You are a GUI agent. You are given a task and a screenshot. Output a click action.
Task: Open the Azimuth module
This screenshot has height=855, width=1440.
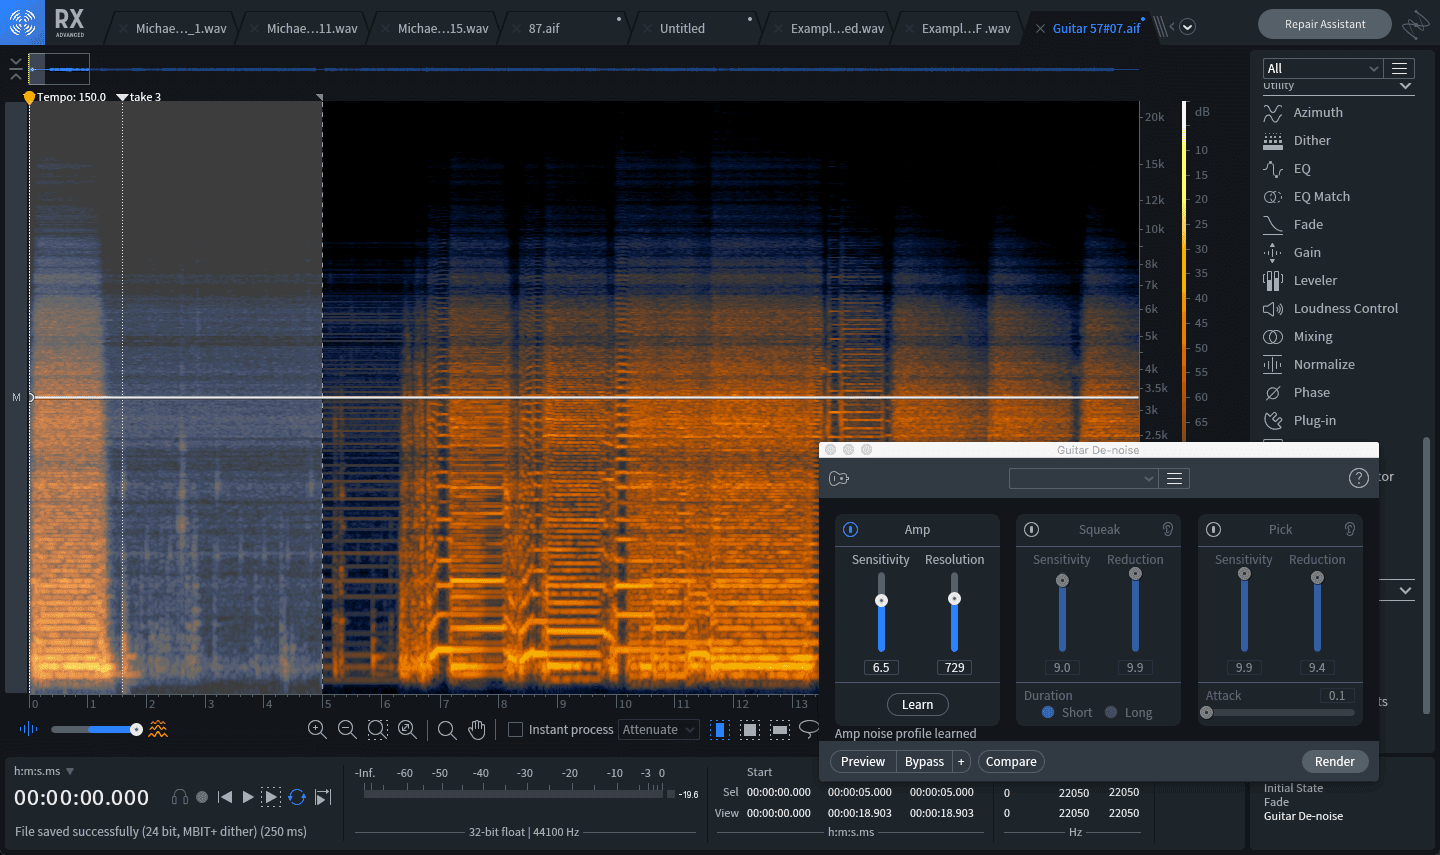coord(1318,113)
